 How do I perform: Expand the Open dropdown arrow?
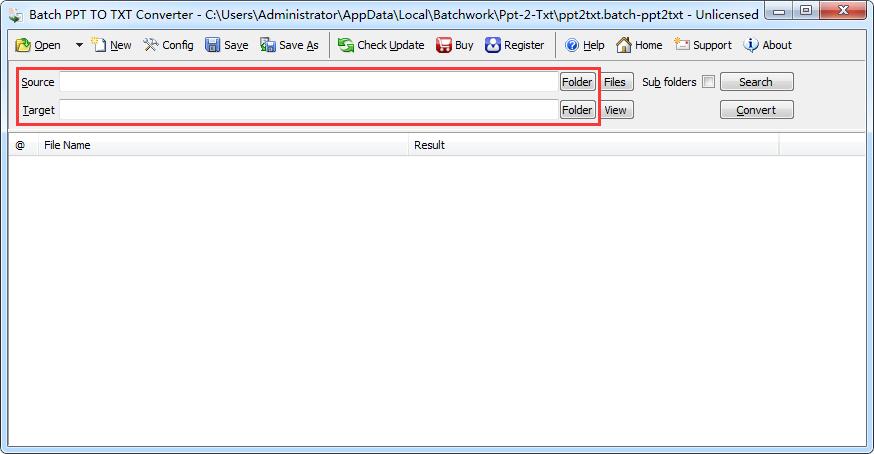pos(79,45)
